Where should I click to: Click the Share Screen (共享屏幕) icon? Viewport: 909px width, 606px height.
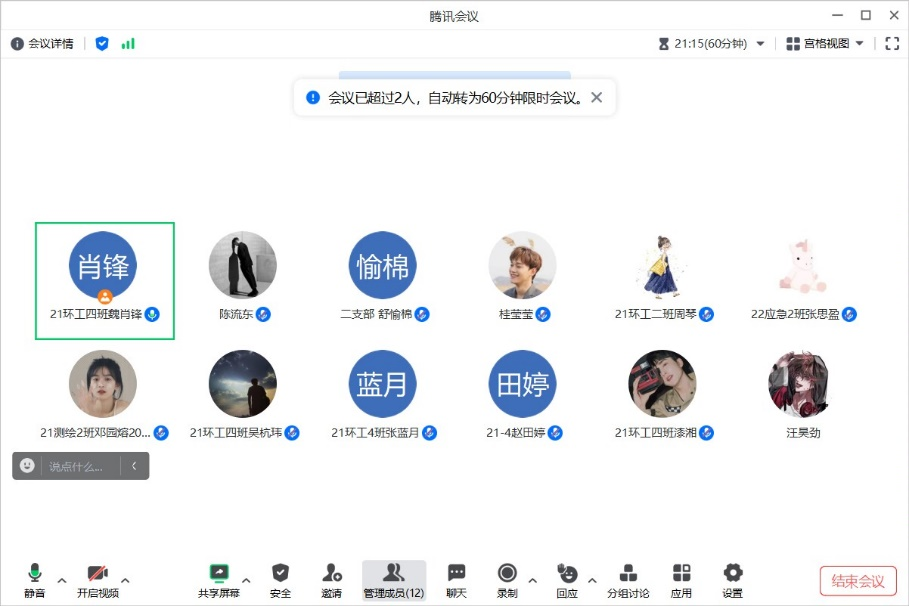point(219,574)
